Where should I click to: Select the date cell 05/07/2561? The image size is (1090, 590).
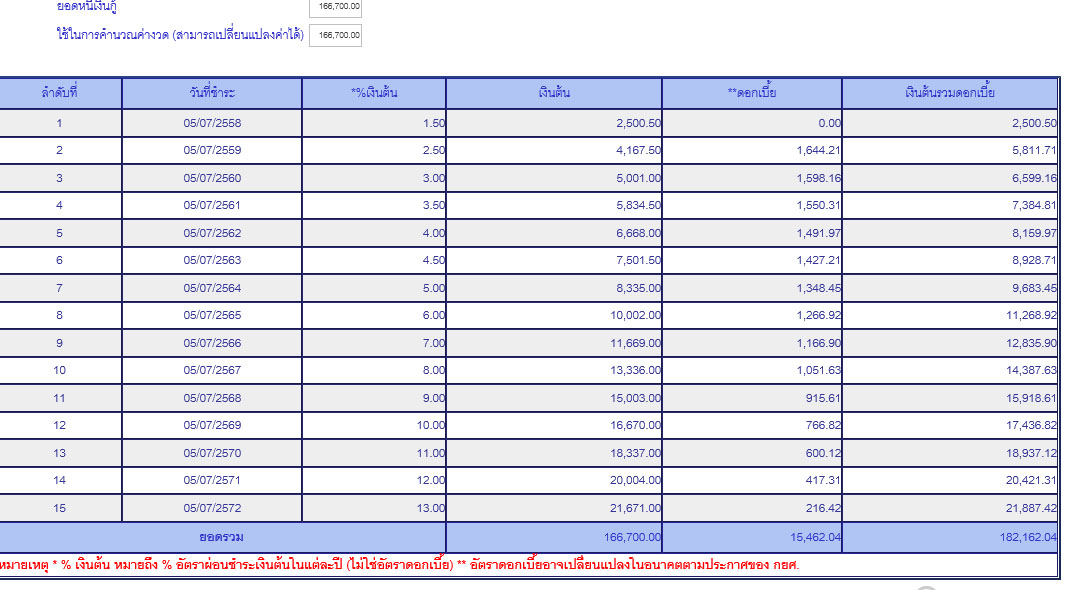coord(212,205)
